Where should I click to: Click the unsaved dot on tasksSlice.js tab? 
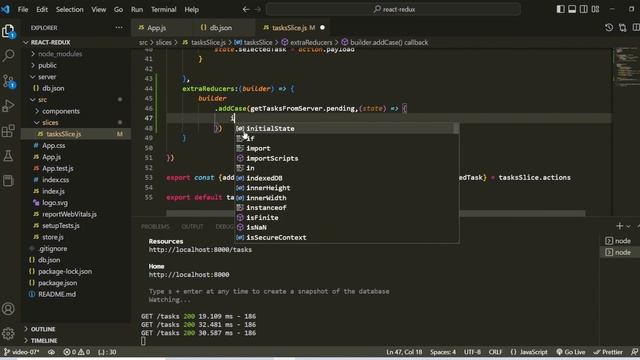coord(322,28)
